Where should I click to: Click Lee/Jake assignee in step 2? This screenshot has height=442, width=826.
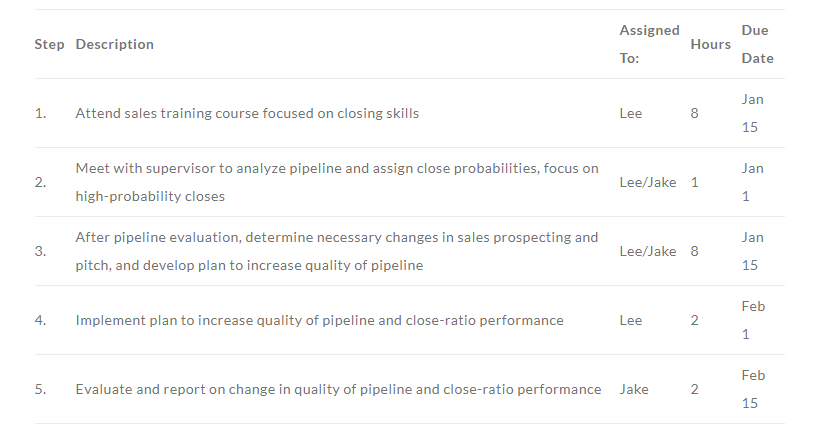pyautogui.click(x=647, y=182)
